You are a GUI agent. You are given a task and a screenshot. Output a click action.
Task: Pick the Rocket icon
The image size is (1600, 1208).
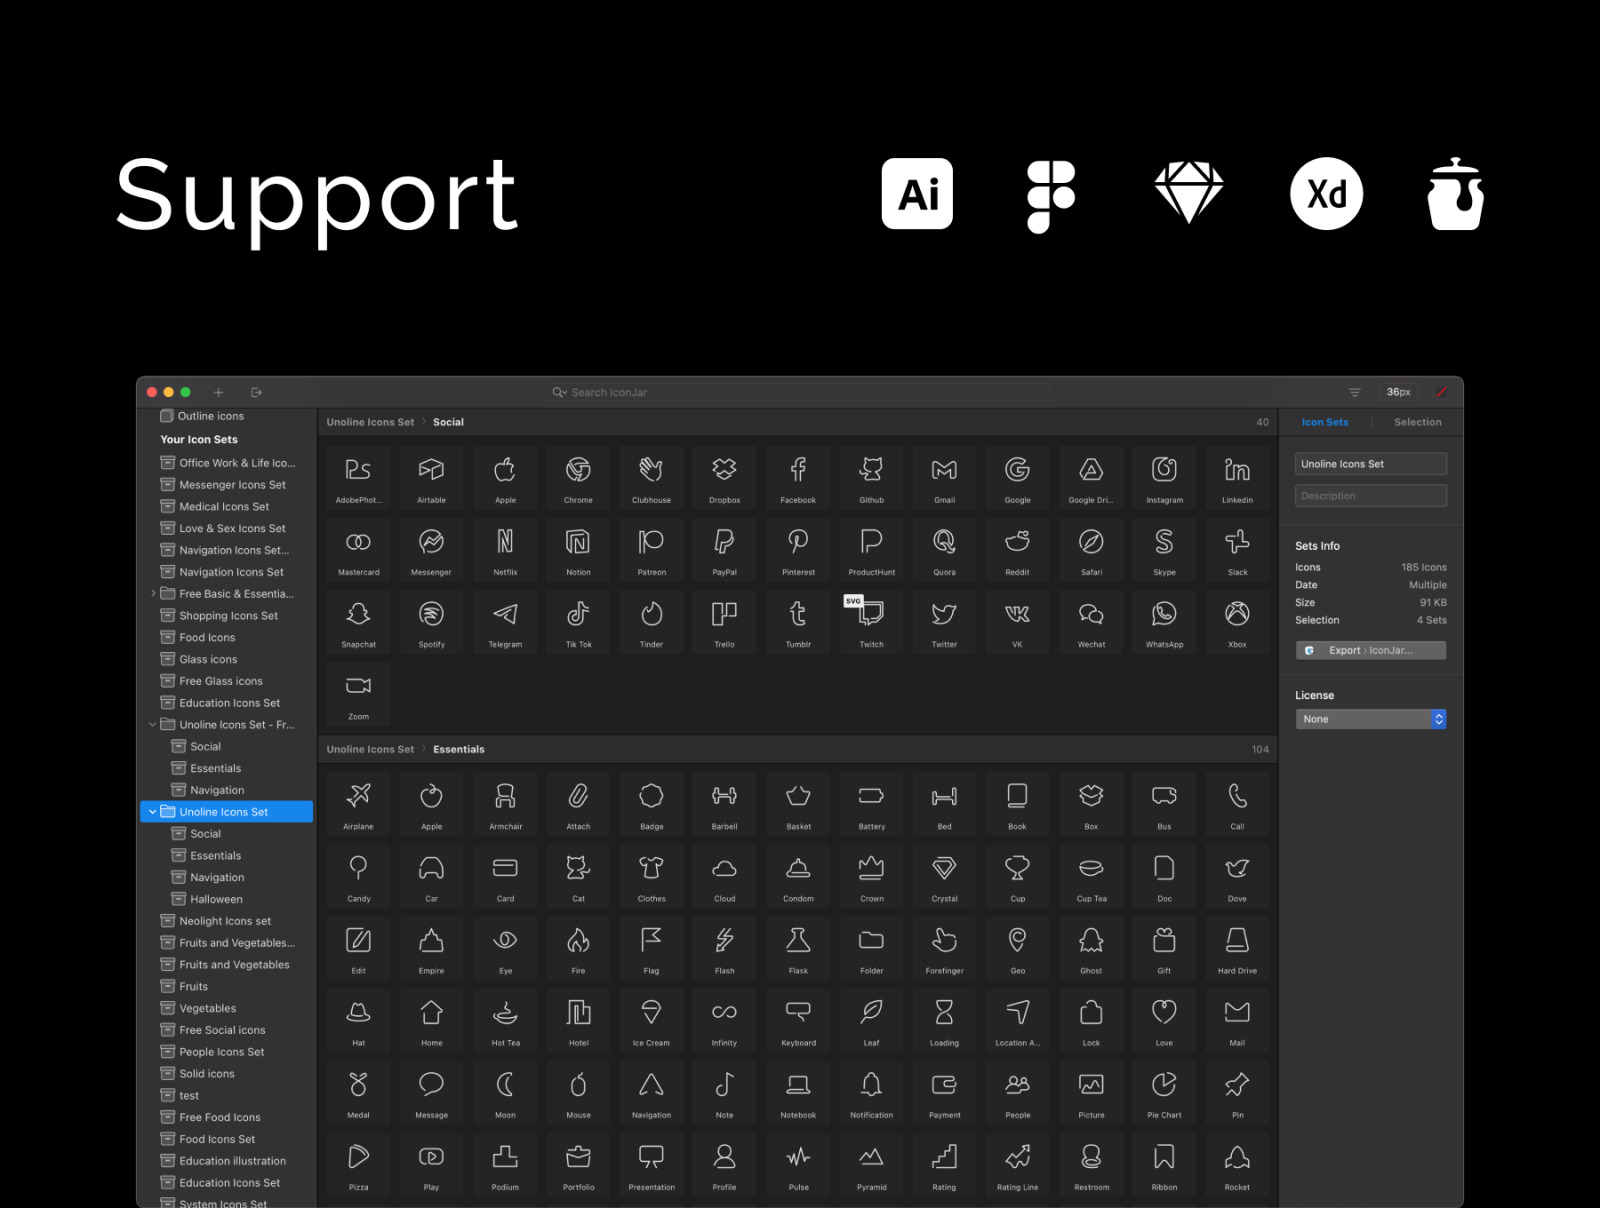tap(1237, 1165)
